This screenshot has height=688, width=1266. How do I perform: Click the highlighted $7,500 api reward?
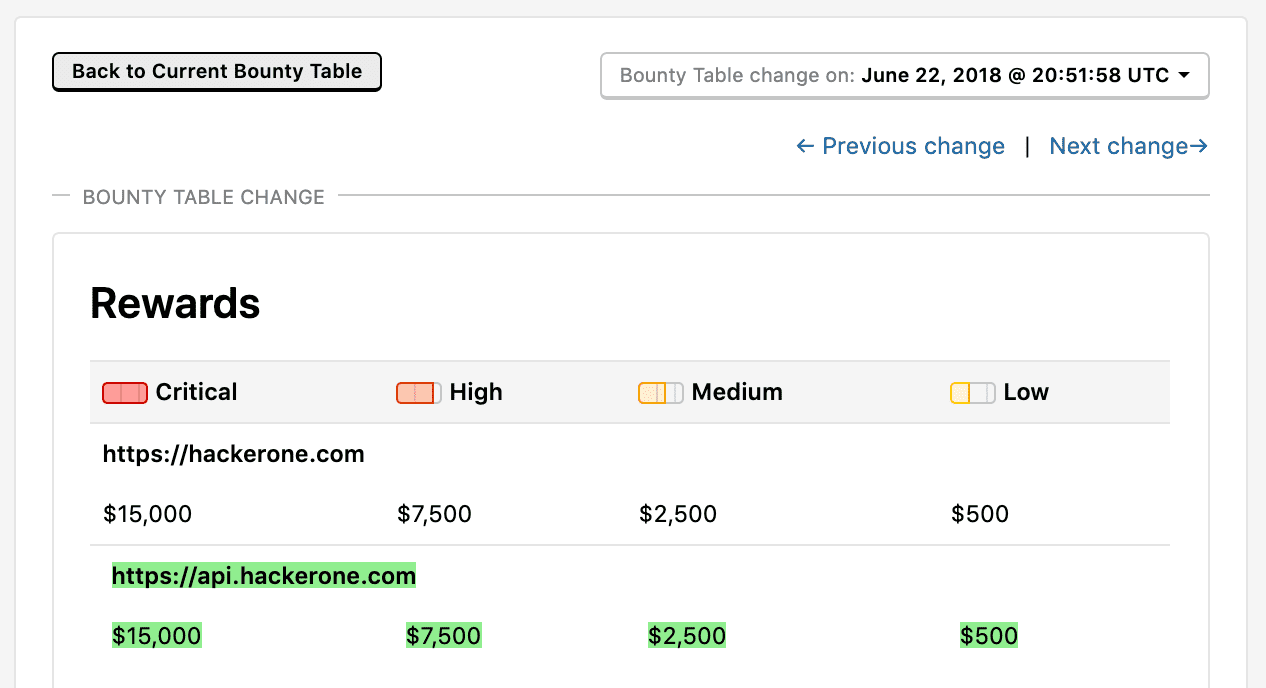click(x=444, y=636)
